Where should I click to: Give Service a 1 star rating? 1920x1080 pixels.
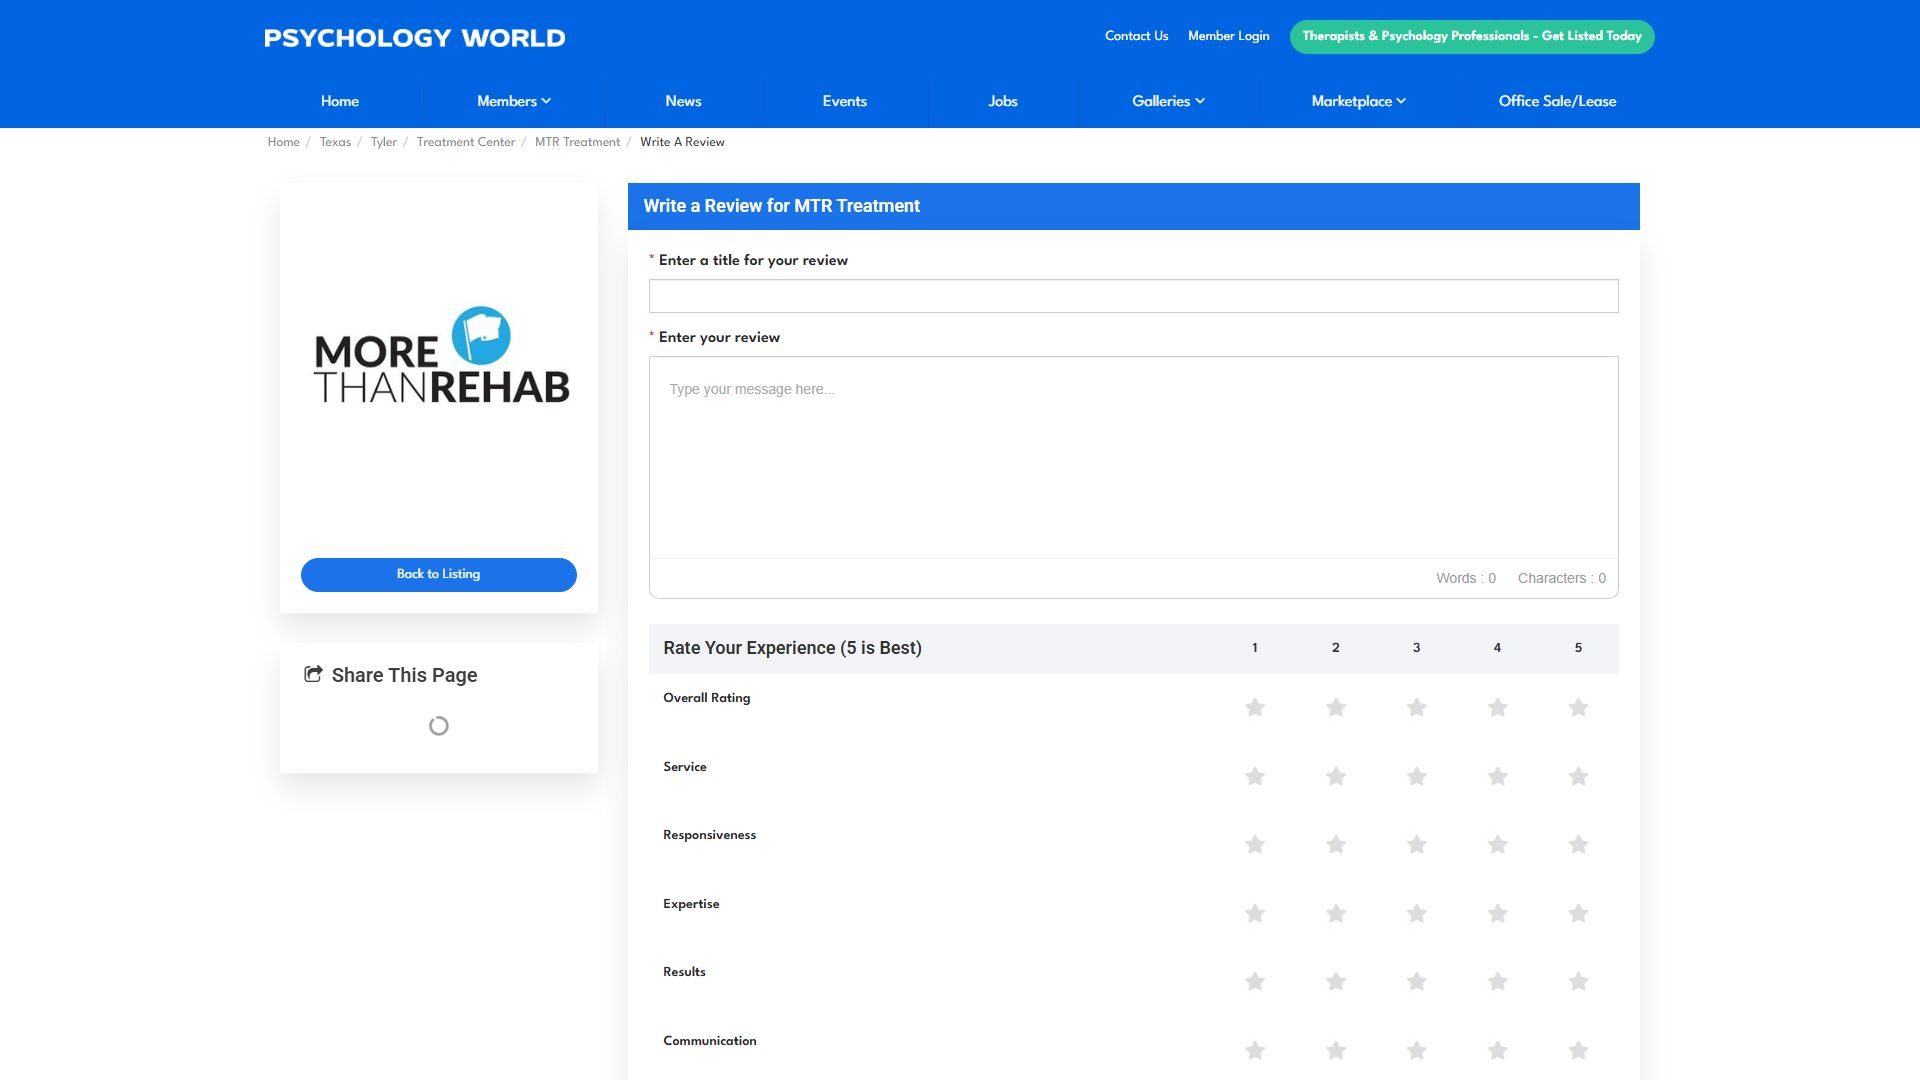(x=1255, y=777)
